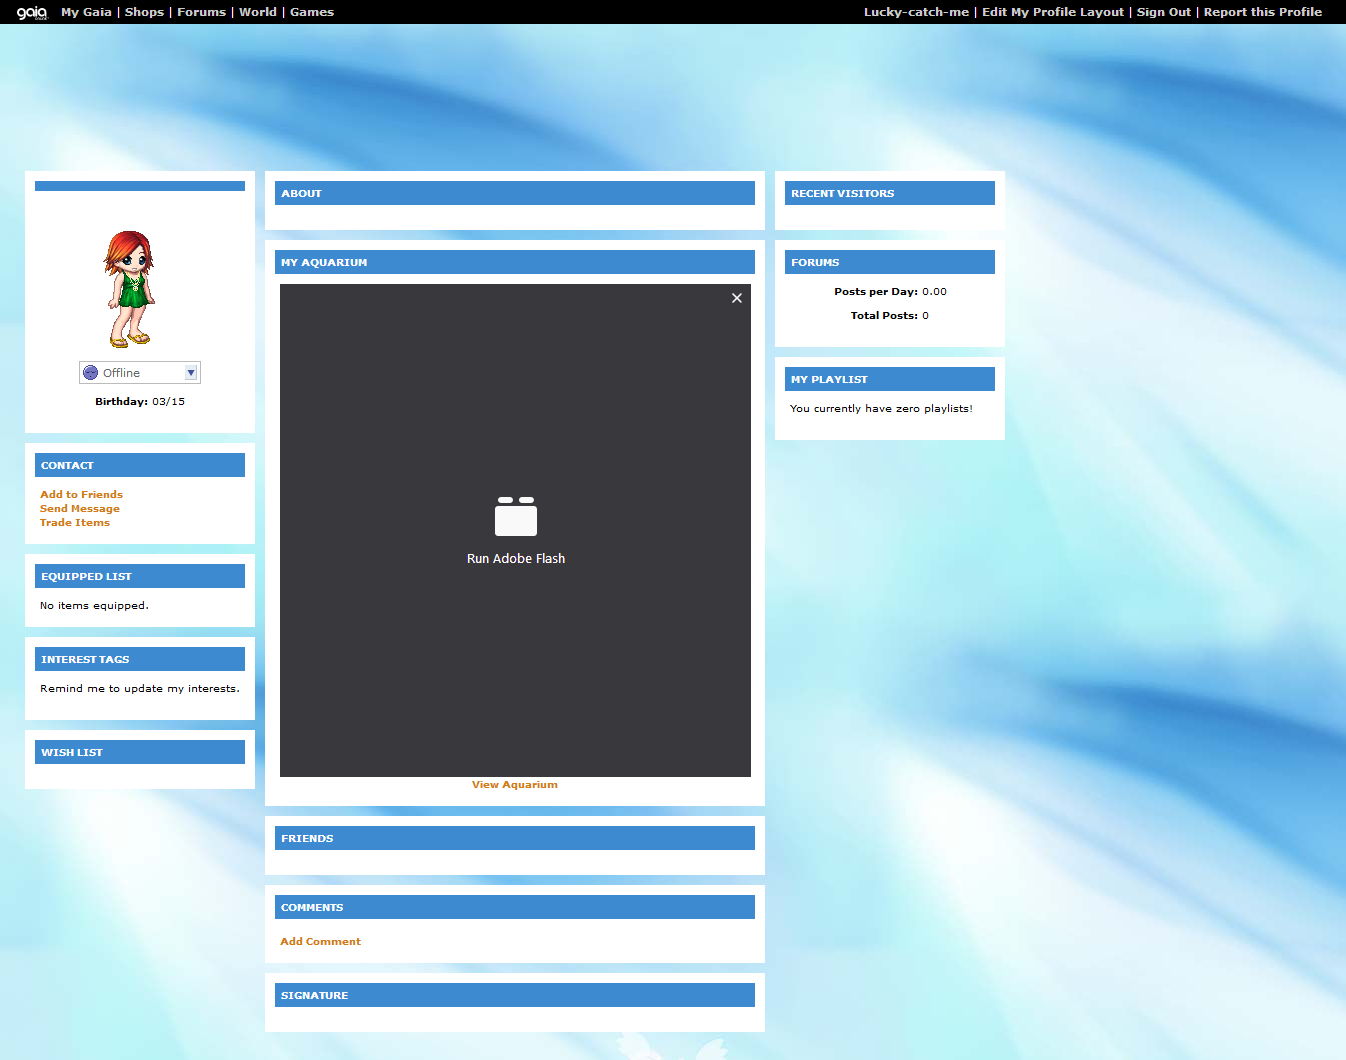The width and height of the screenshot is (1346, 1060).
Task: Open the World menu item
Action: point(258,12)
